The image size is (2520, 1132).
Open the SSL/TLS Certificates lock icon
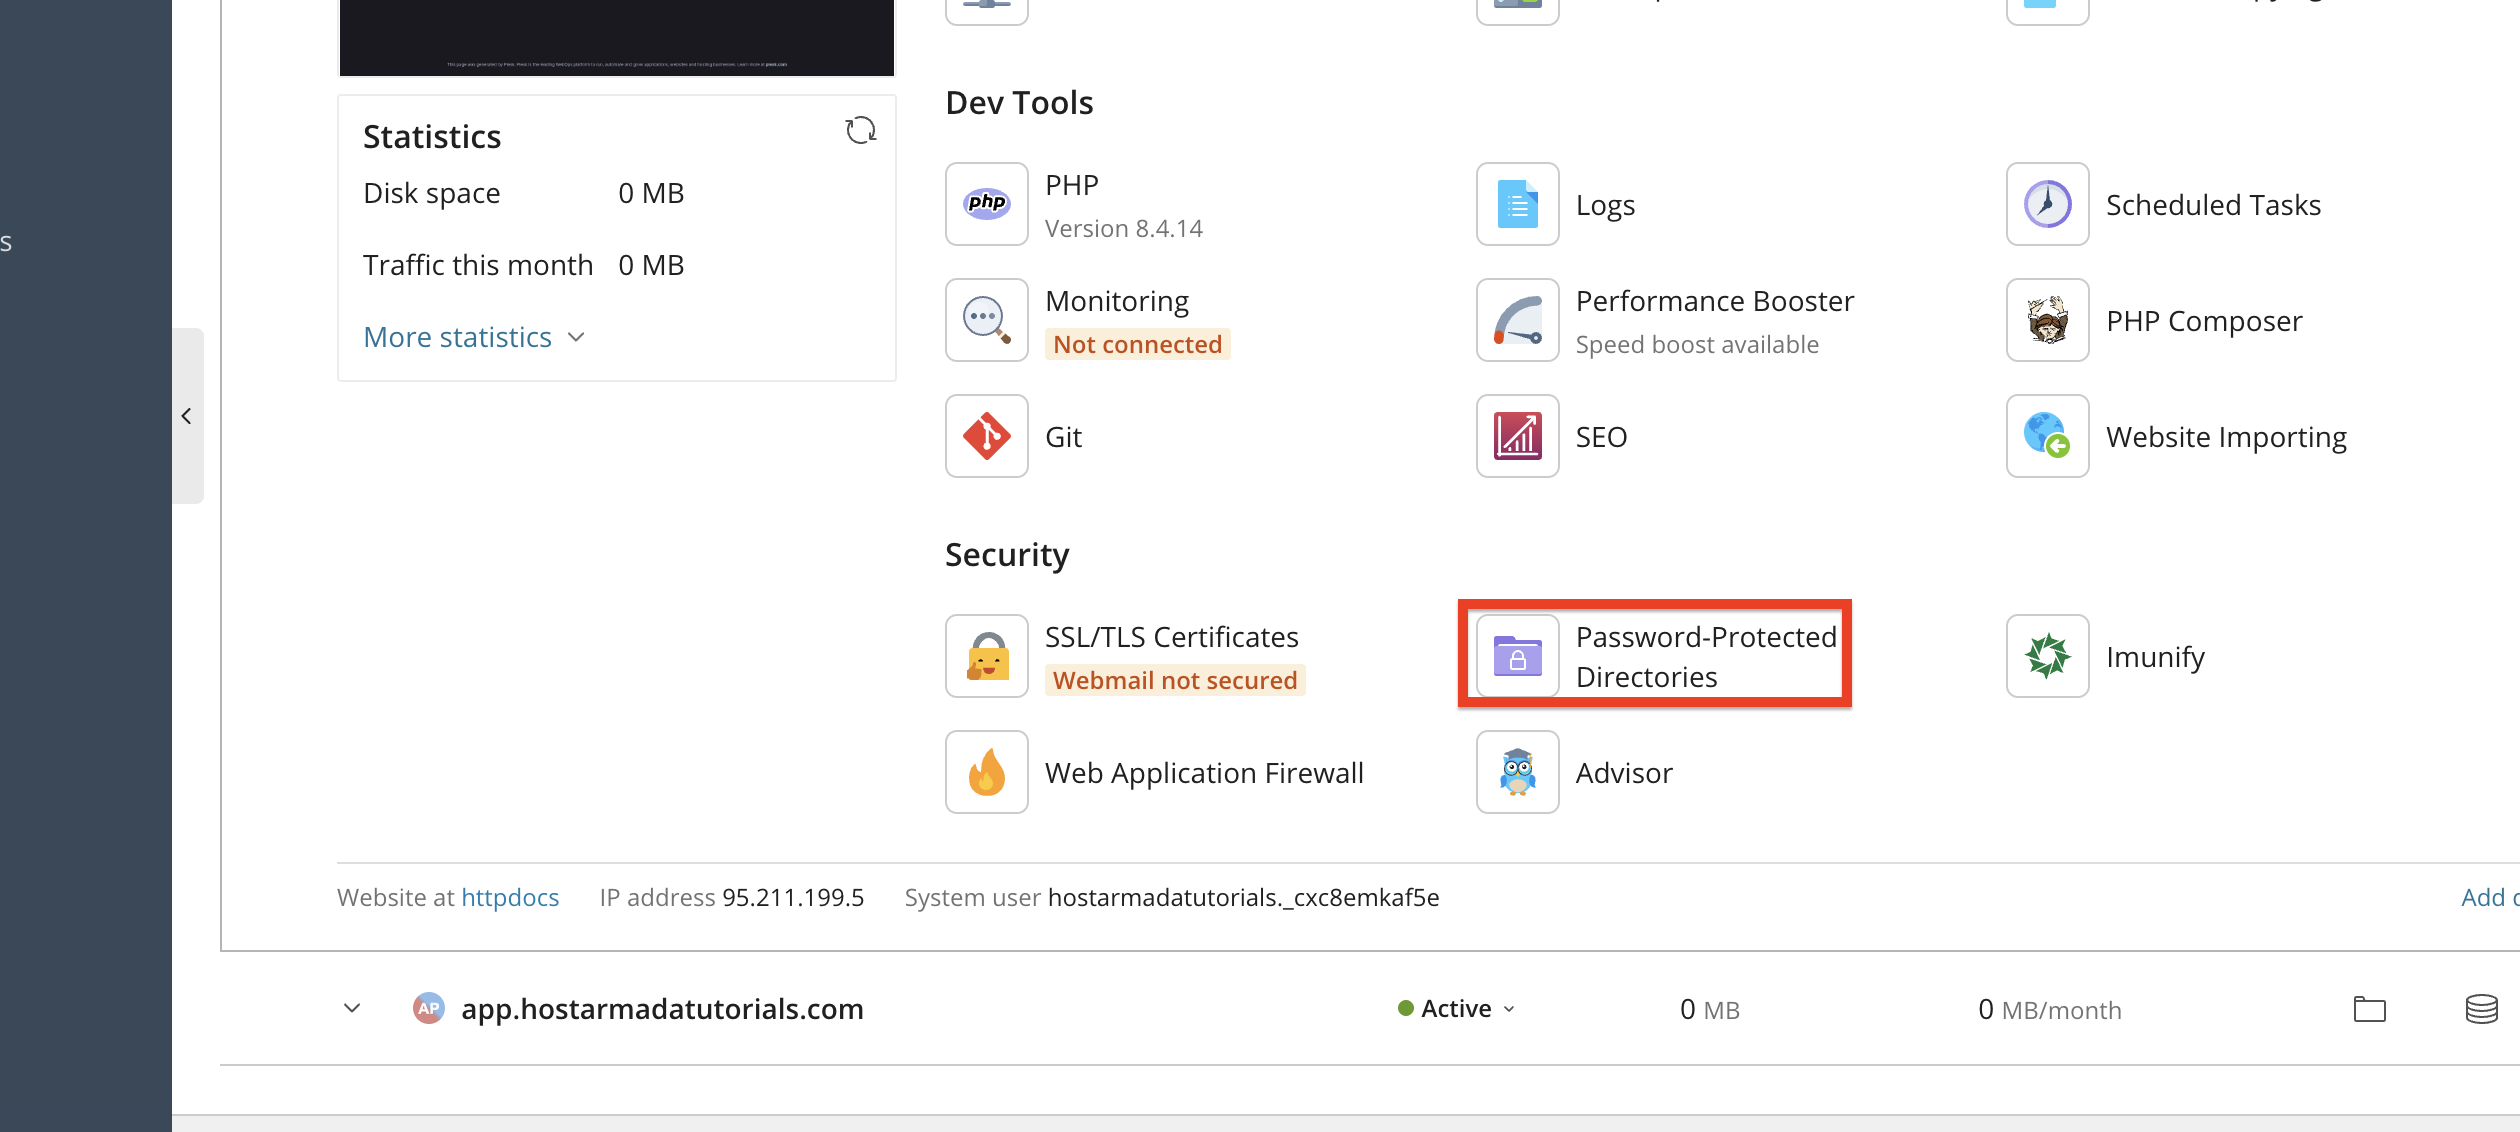(x=986, y=656)
